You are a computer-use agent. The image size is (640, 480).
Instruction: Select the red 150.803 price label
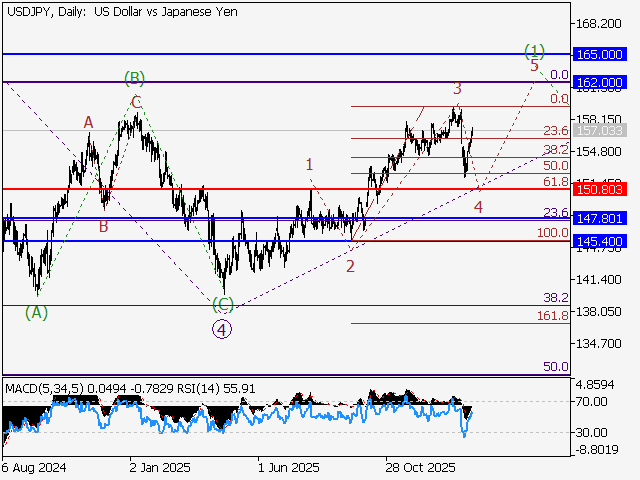[600, 188]
